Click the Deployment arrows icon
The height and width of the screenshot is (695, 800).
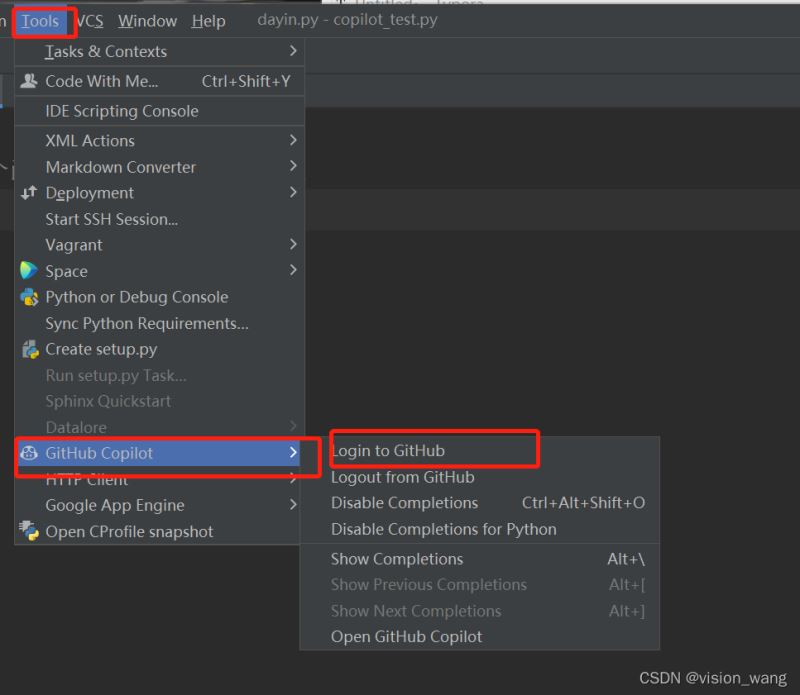point(29,193)
